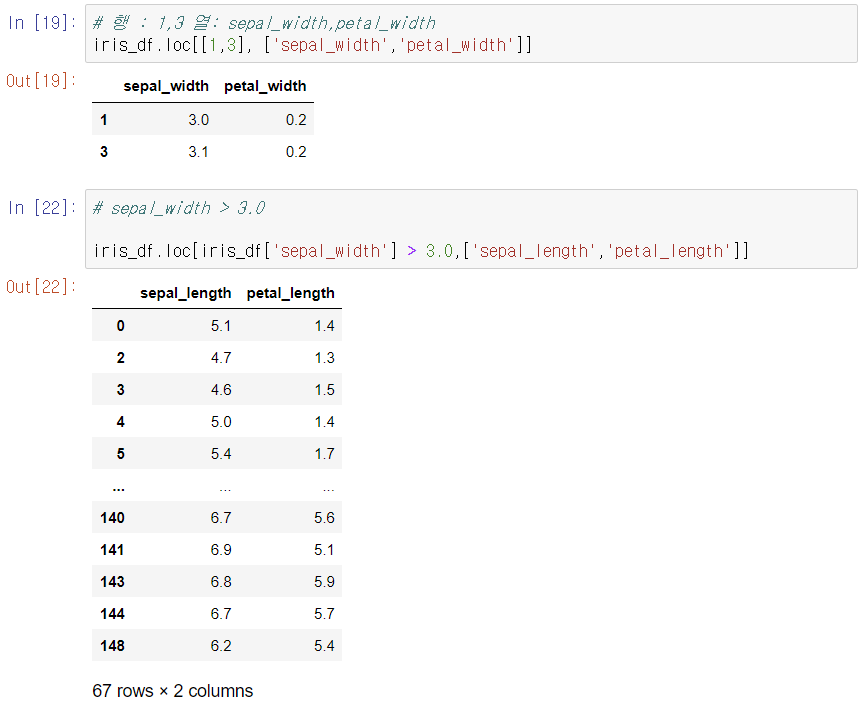
Task: Select row index 4 in Out[22] table
Action: (120, 422)
